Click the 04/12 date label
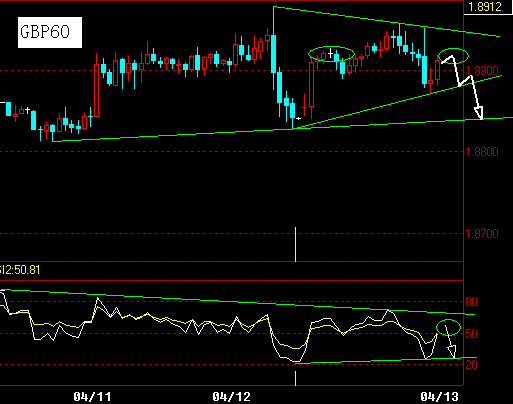513x404 pixels. tap(231, 397)
